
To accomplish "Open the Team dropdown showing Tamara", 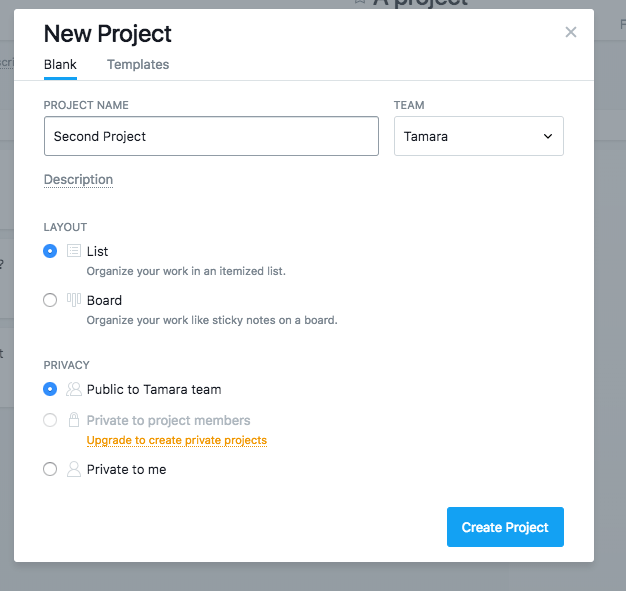I will tap(479, 136).
